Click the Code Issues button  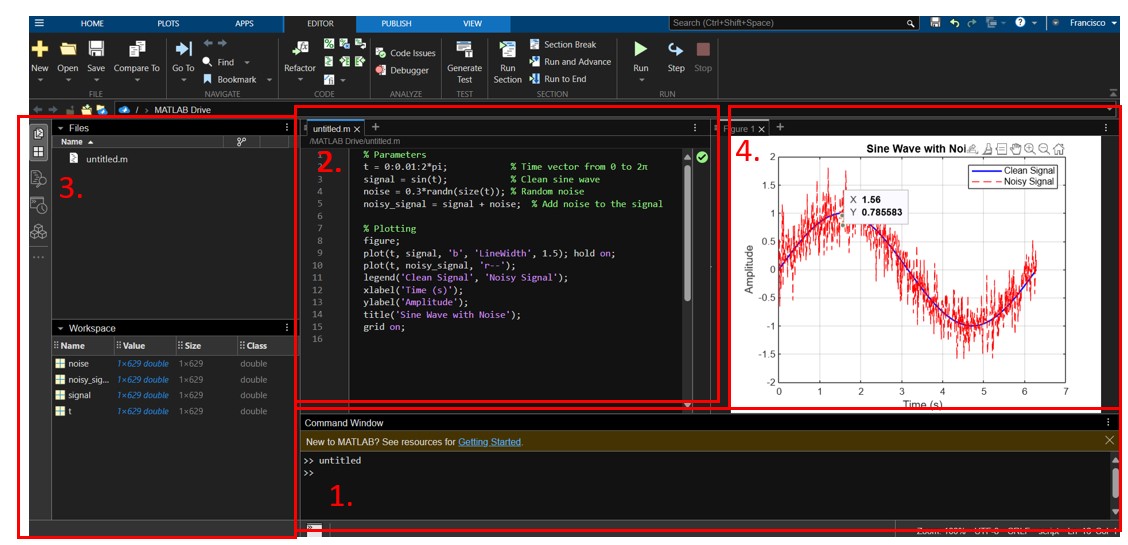405,53
